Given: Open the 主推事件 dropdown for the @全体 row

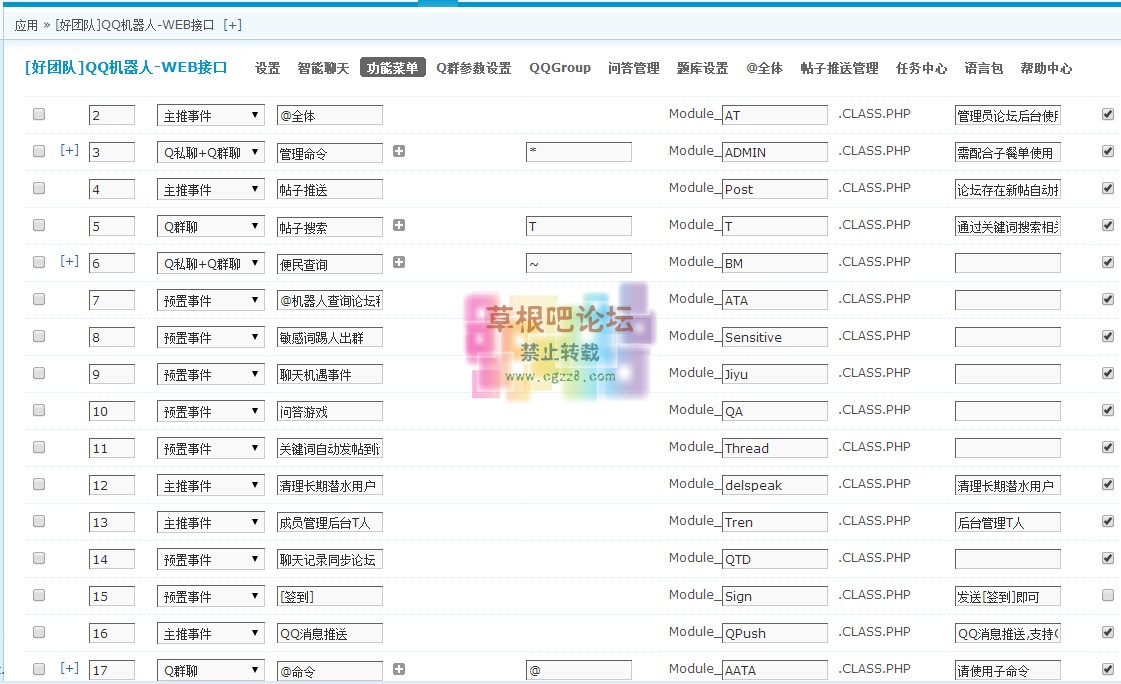Looking at the screenshot, I should [x=210, y=113].
